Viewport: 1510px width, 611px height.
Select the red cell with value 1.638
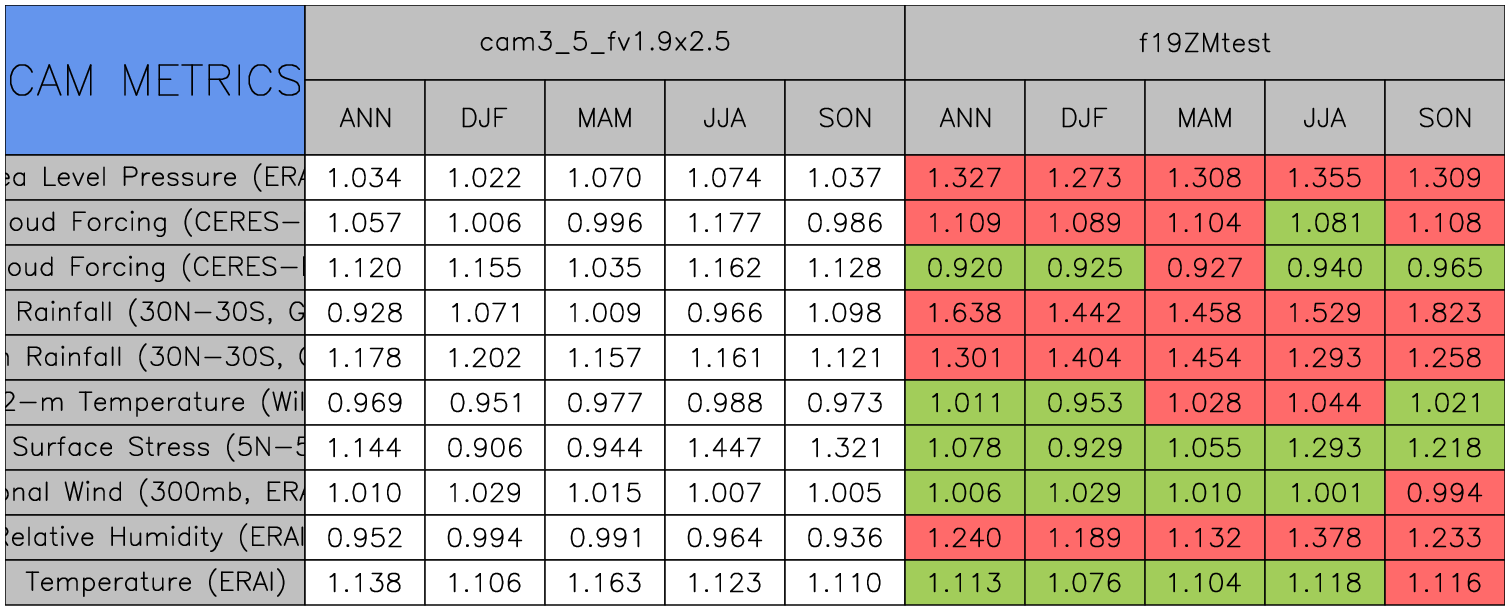(965, 313)
